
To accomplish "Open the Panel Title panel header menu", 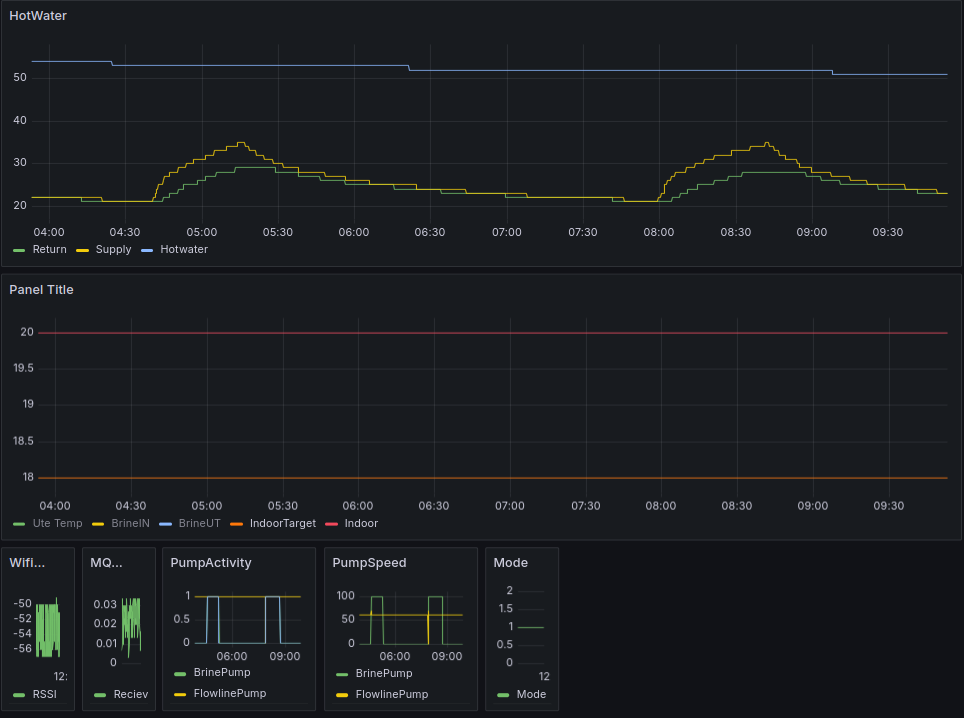I will pyautogui.click(x=41, y=290).
